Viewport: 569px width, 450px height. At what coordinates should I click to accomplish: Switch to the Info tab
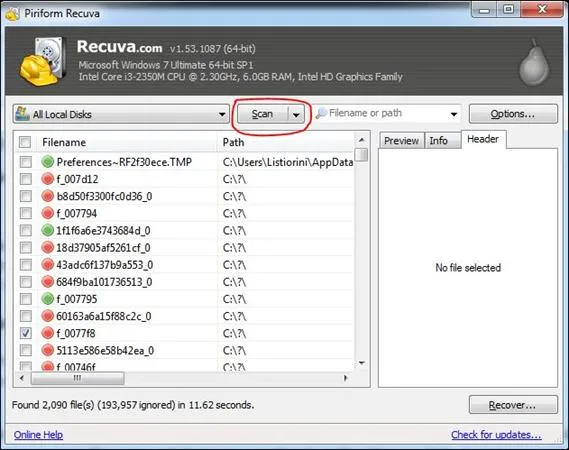438,141
